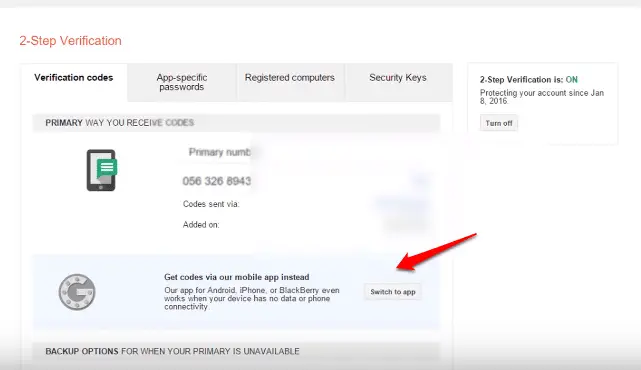Screen dimensions: 641x370
Task: Click the BACKUP OPTIONS section header
Action: click(x=236, y=351)
